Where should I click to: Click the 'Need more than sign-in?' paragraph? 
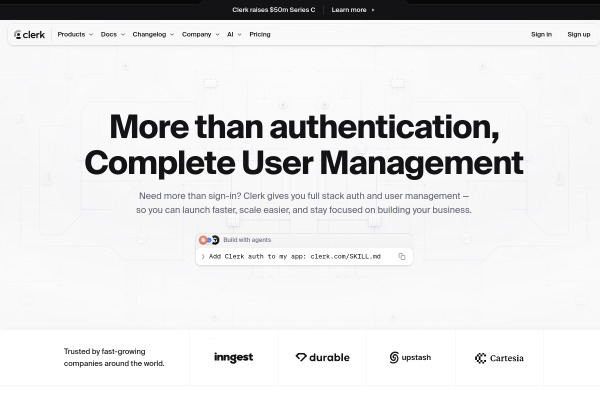(304, 203)
